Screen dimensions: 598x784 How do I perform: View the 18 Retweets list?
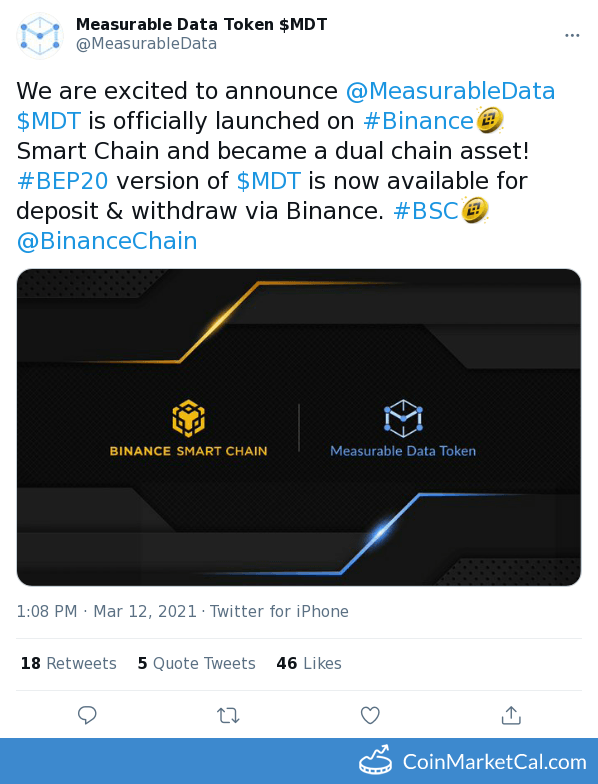68,664
